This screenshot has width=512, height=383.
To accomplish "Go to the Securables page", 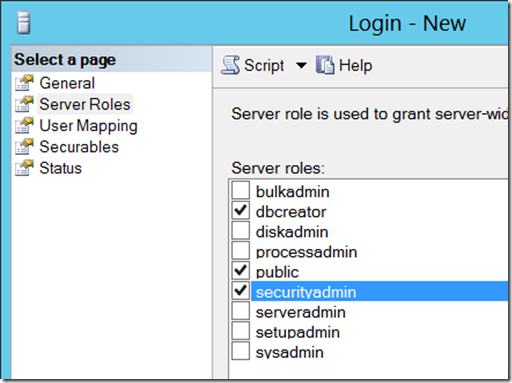I will click(79, 147).
